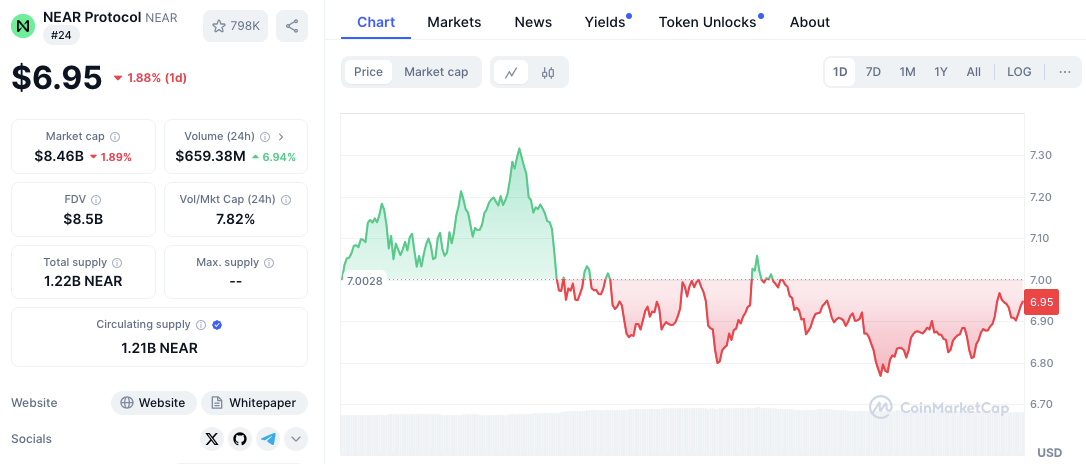
Task: Open the GitHub social link
Action: (x=240, y=438)
